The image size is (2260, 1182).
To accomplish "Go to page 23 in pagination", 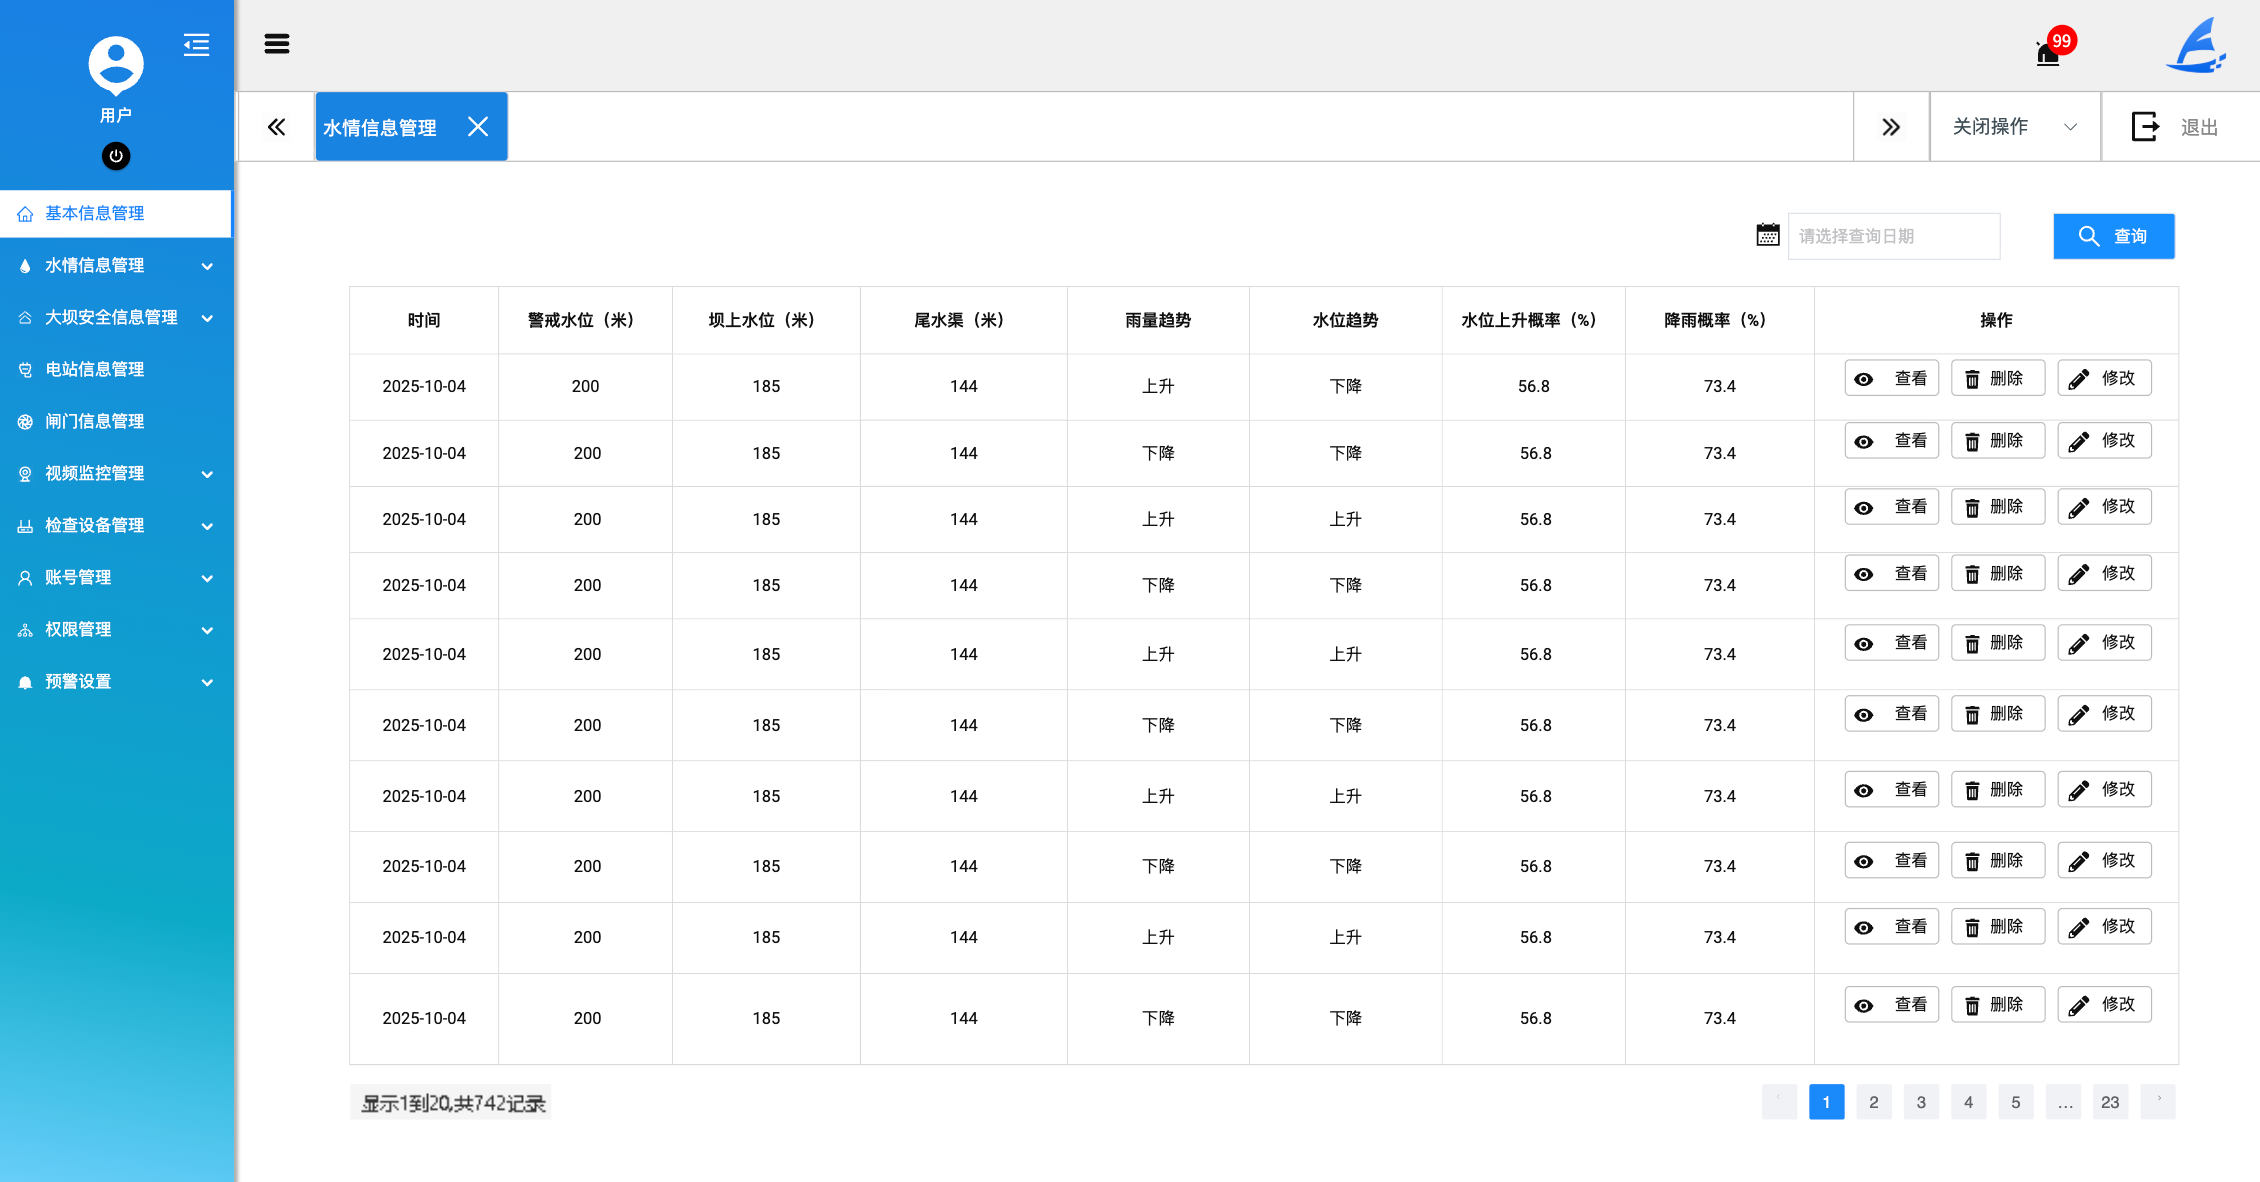I will pos(2110,1102).
